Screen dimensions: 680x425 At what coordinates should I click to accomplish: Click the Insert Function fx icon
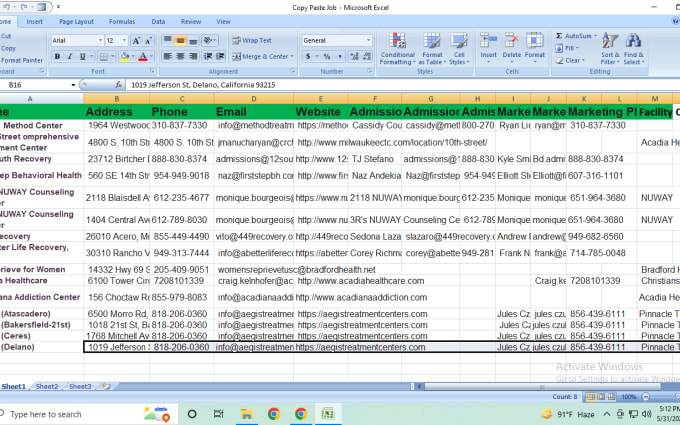pos(118,85)
